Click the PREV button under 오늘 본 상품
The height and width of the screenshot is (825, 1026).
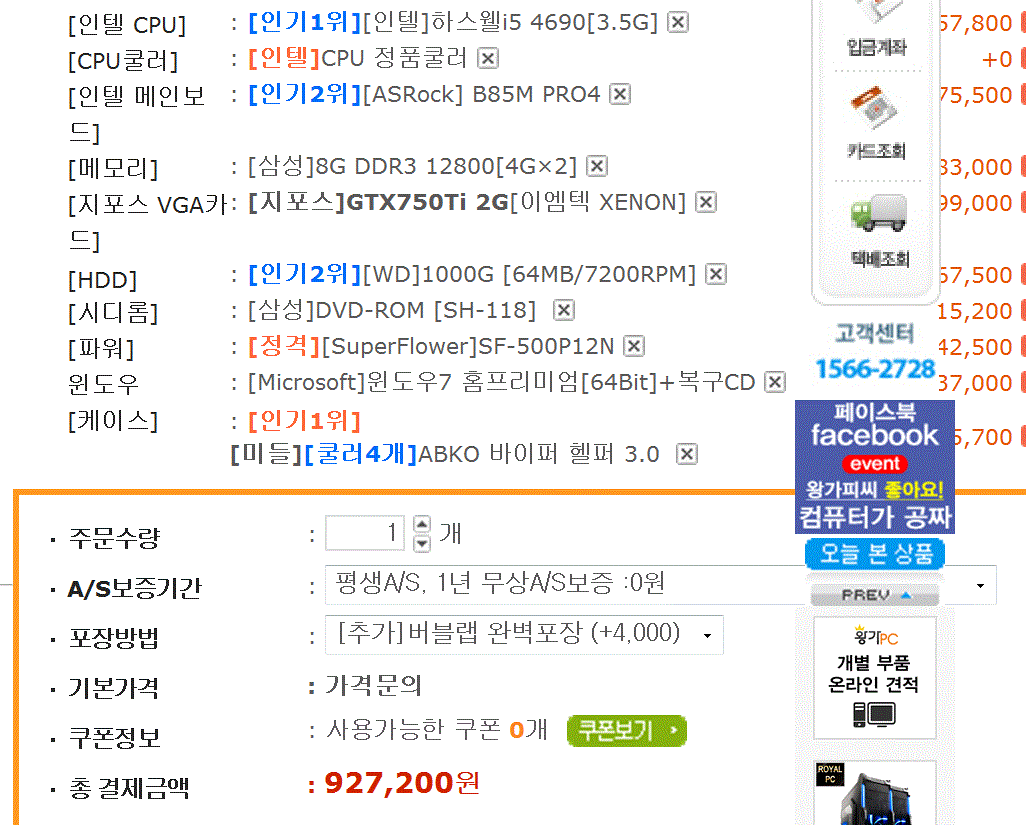(875, 595)
